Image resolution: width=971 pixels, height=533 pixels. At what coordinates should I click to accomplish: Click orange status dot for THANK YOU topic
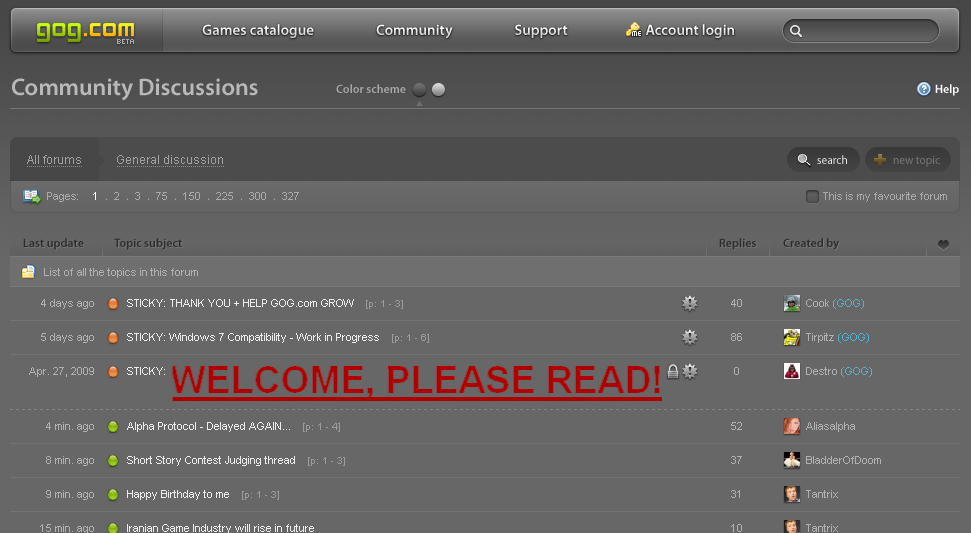tap(113, 303)
